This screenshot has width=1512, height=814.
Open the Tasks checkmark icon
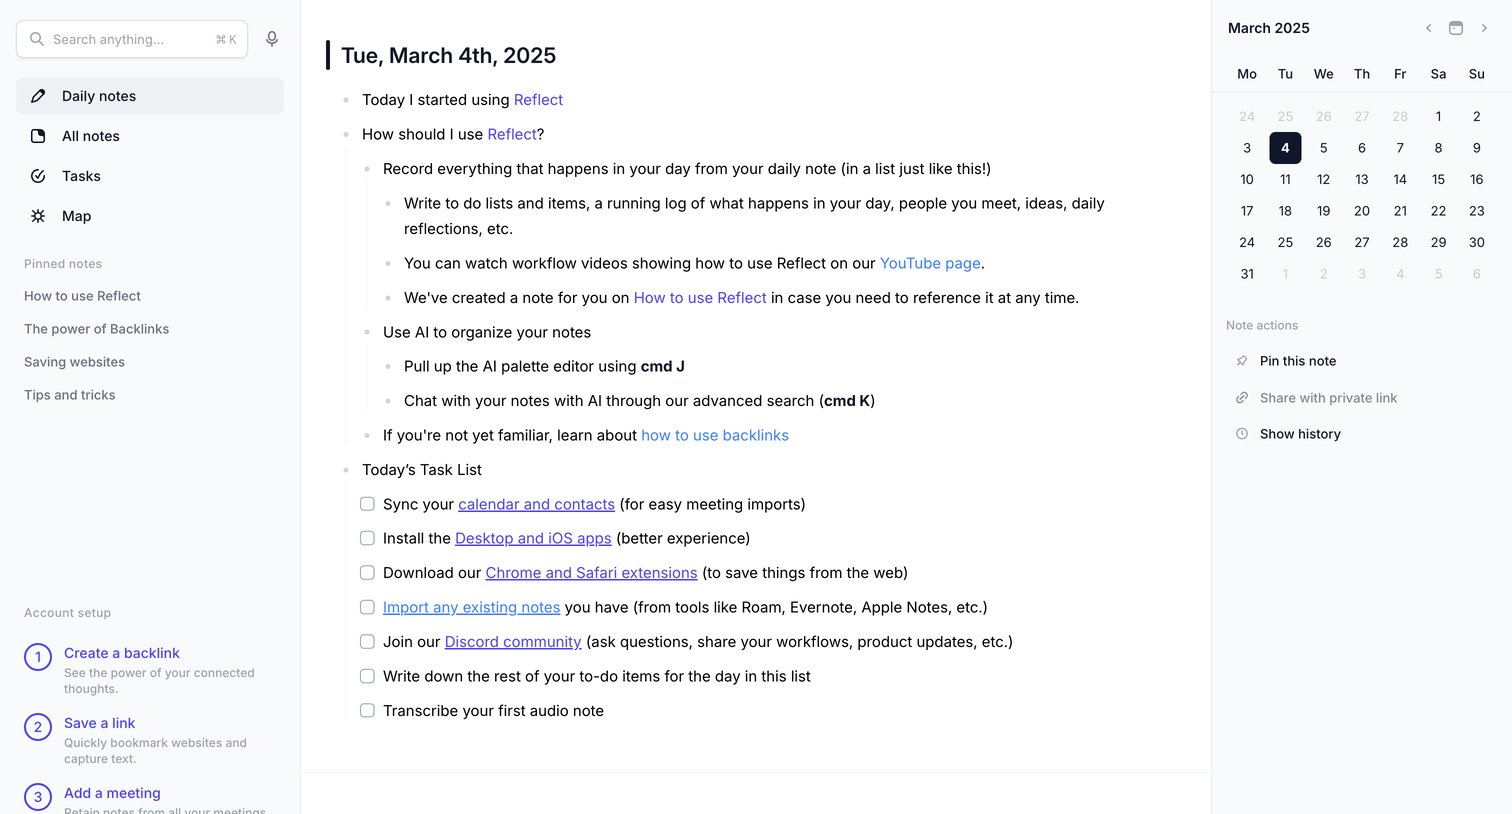pos(38,176)
